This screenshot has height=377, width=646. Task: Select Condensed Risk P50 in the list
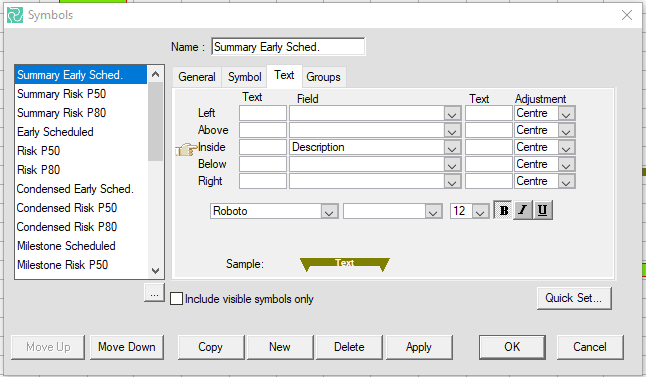[x=81, y=208]
